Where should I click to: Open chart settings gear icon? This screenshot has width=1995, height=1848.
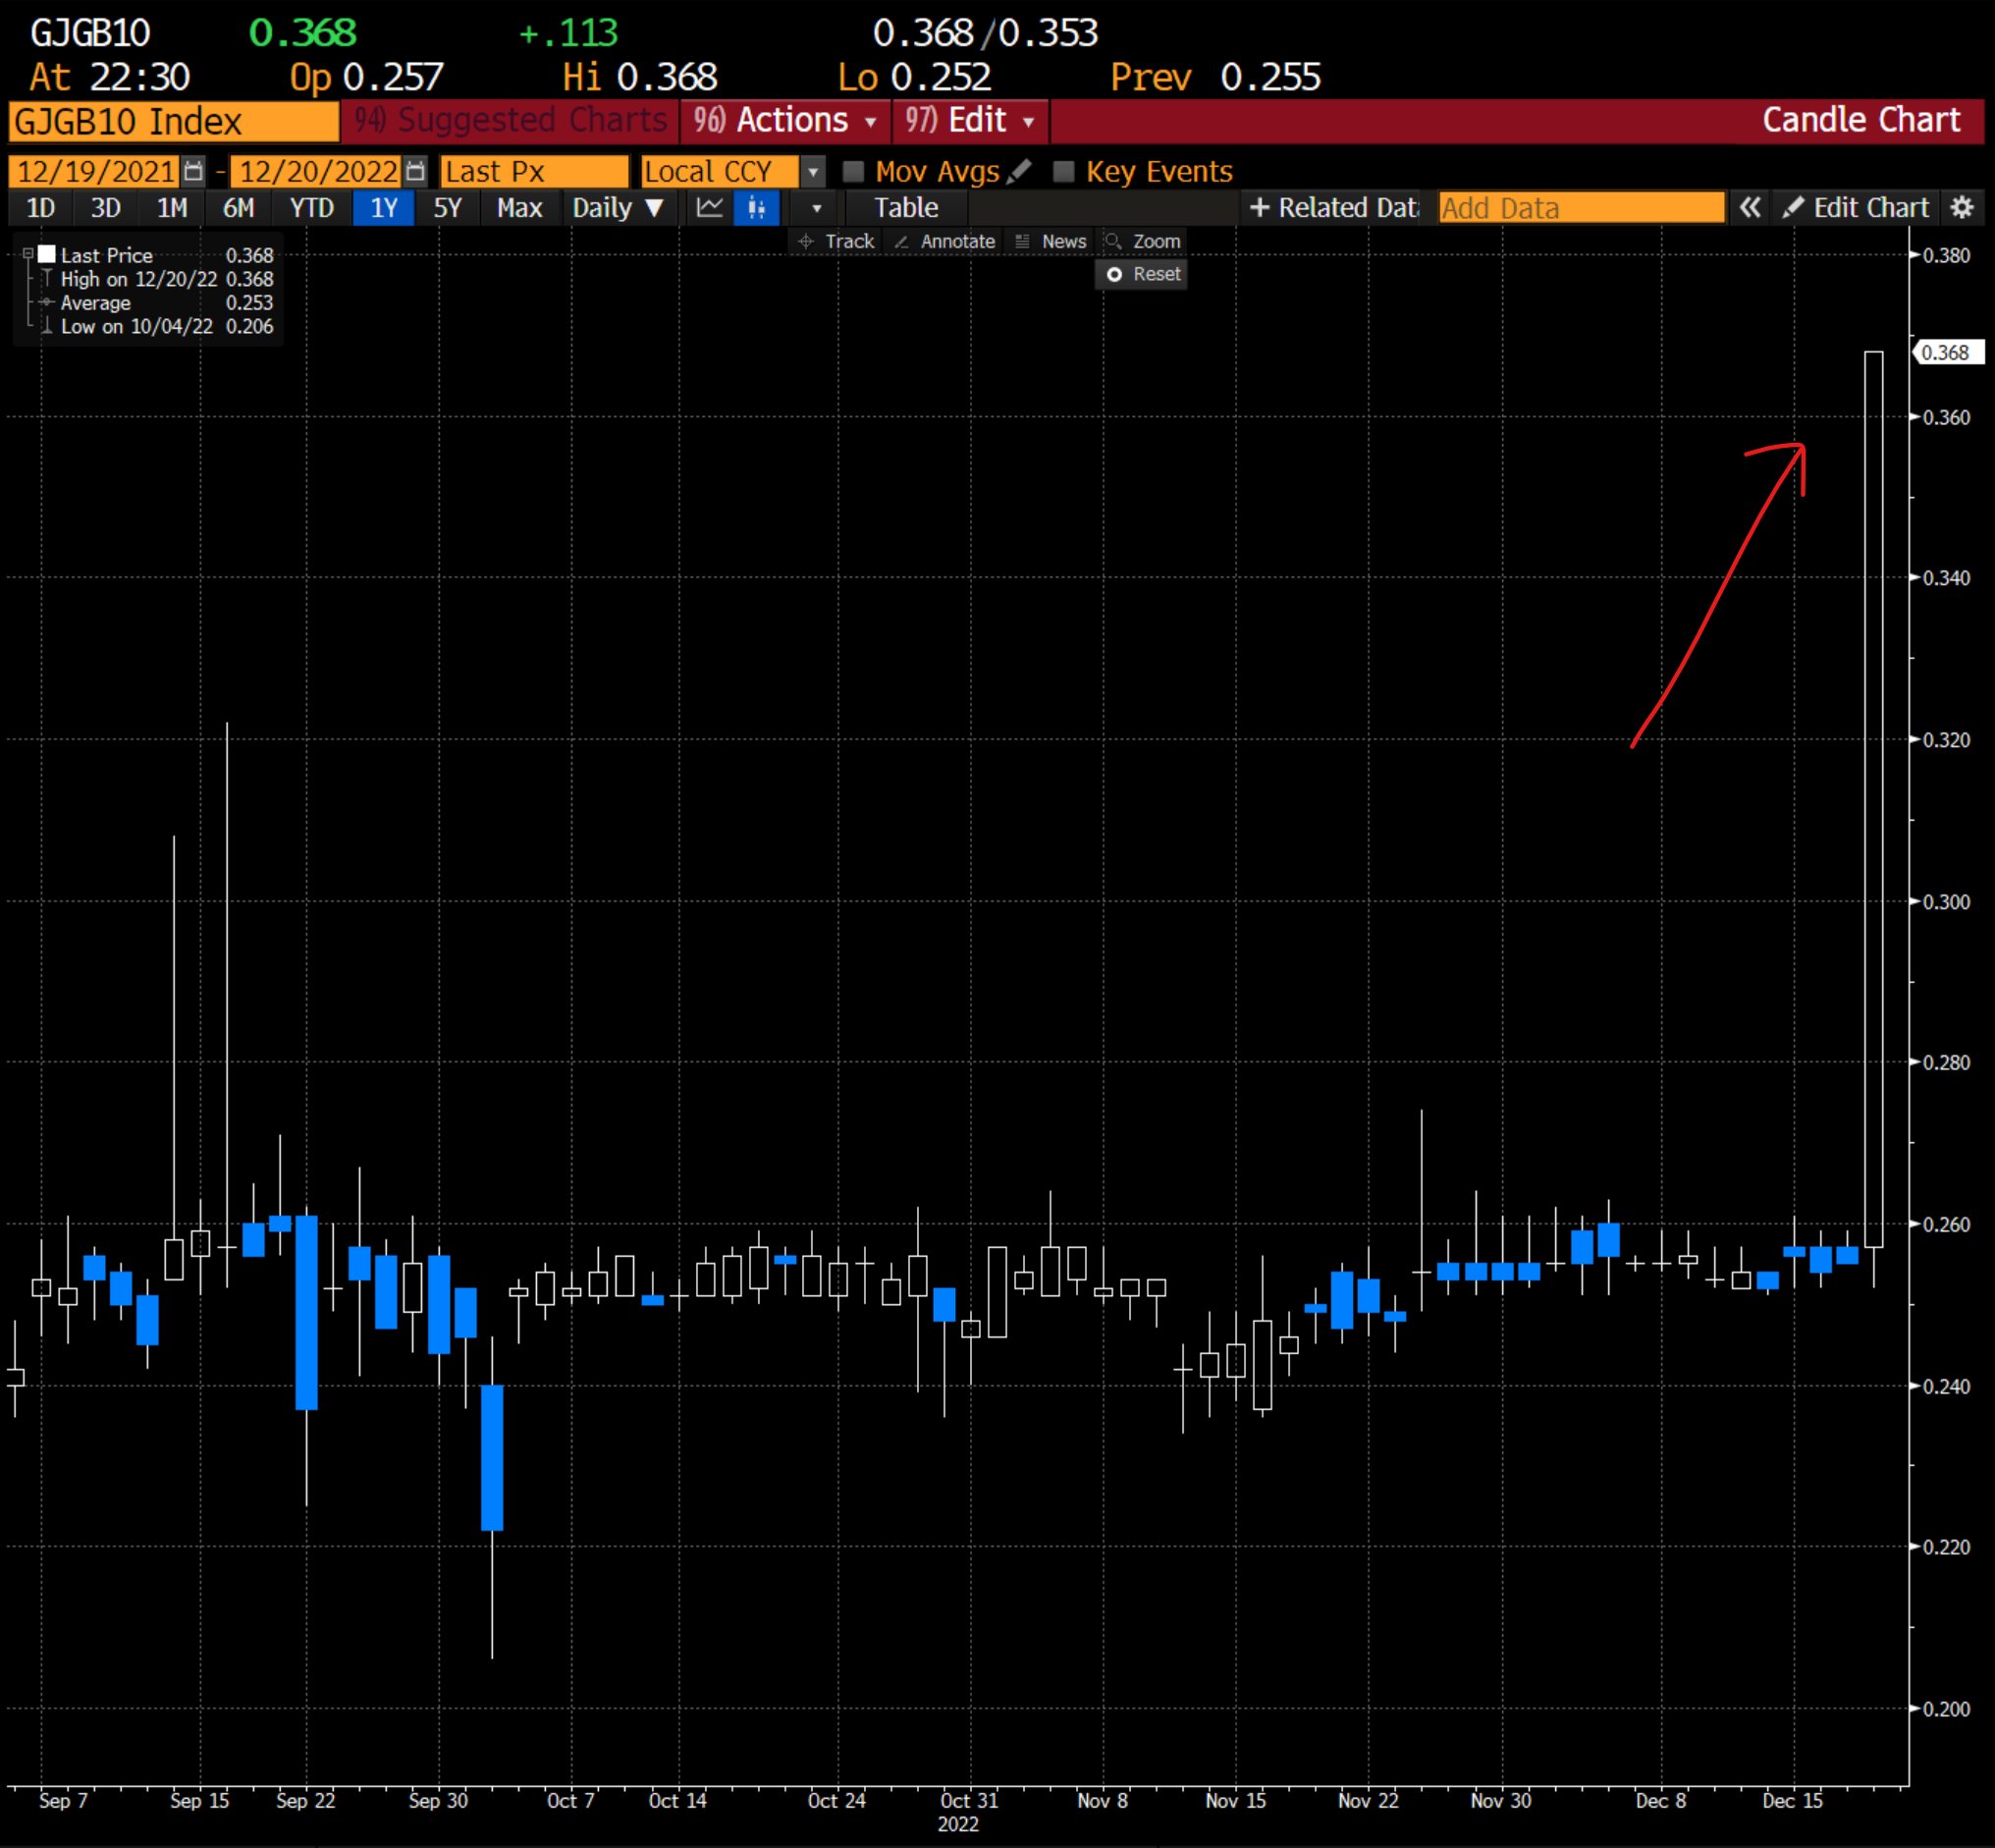coord(1962,208)
